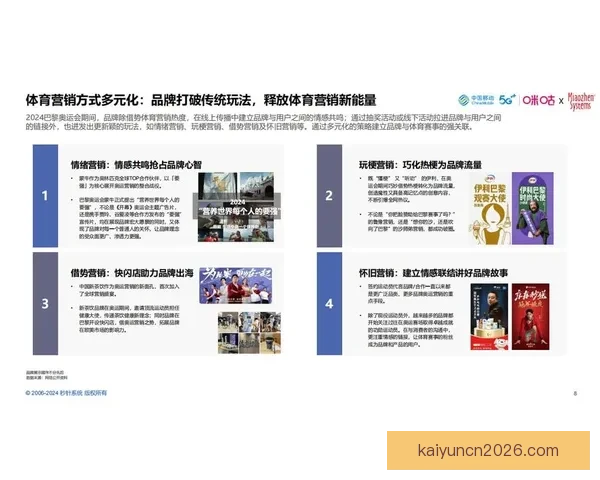Open the blue athletes team banner image
600x480 pixels.
coord(236,286)
